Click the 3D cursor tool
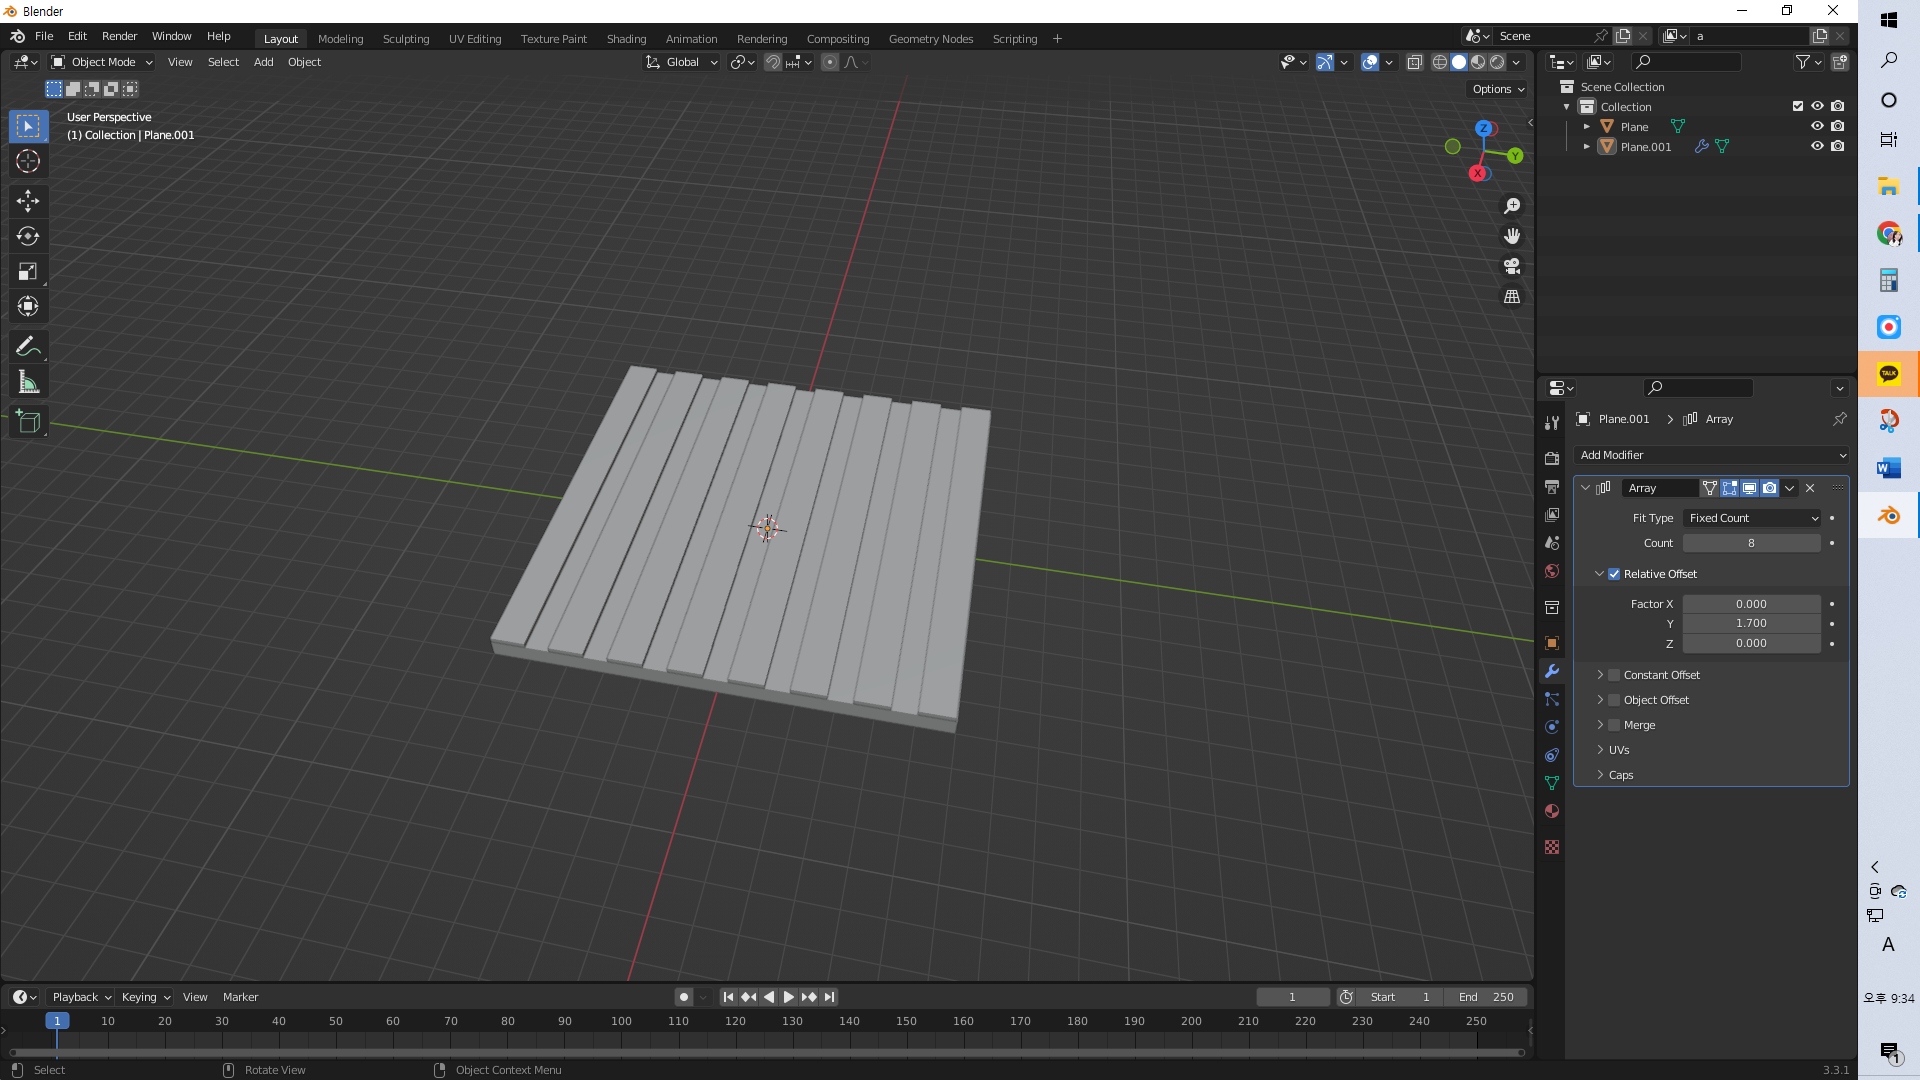This screenshot has height=1080, width=1920. point(28,161)
